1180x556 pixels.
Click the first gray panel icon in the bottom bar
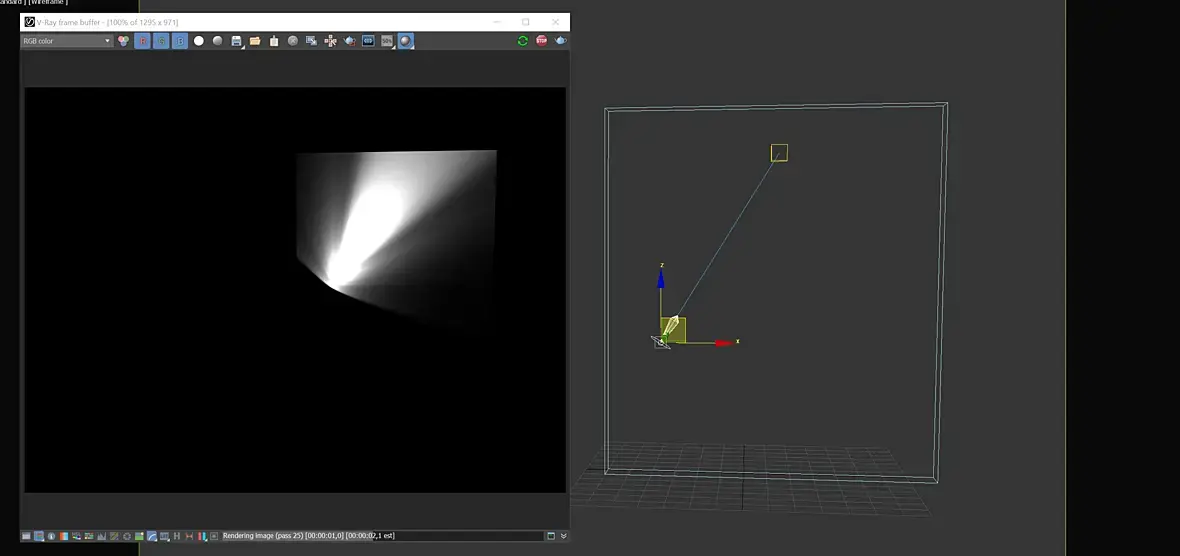pos(26,536)
